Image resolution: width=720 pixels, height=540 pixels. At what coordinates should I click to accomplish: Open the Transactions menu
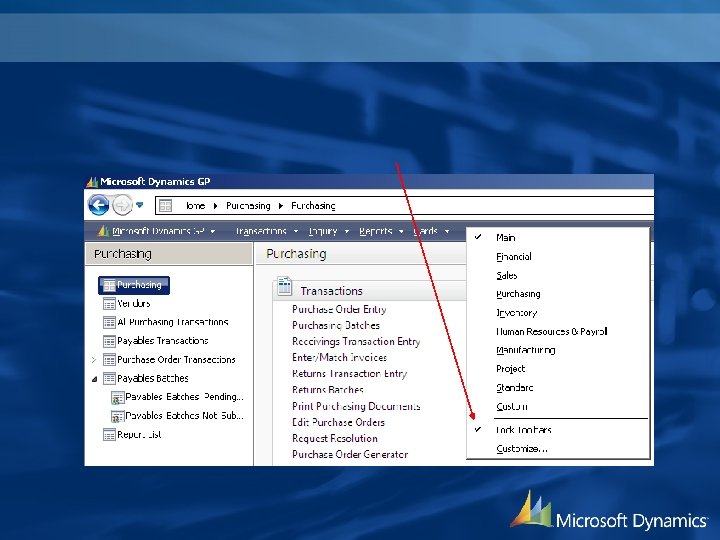(x=266, y=231)
